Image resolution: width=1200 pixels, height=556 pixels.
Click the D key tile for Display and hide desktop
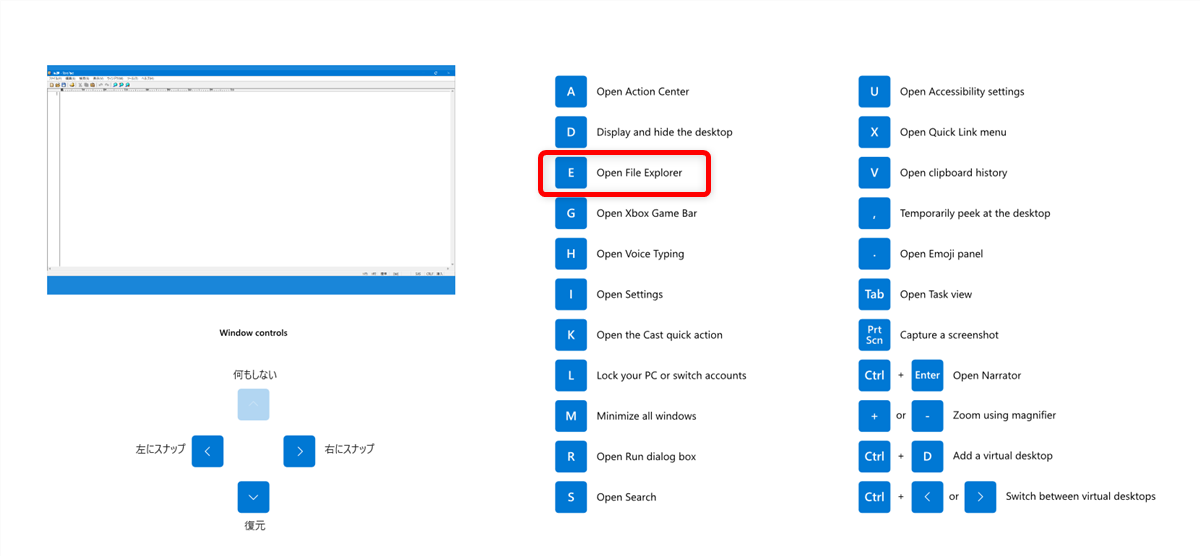pyautogui.click(x=571, y=132)
